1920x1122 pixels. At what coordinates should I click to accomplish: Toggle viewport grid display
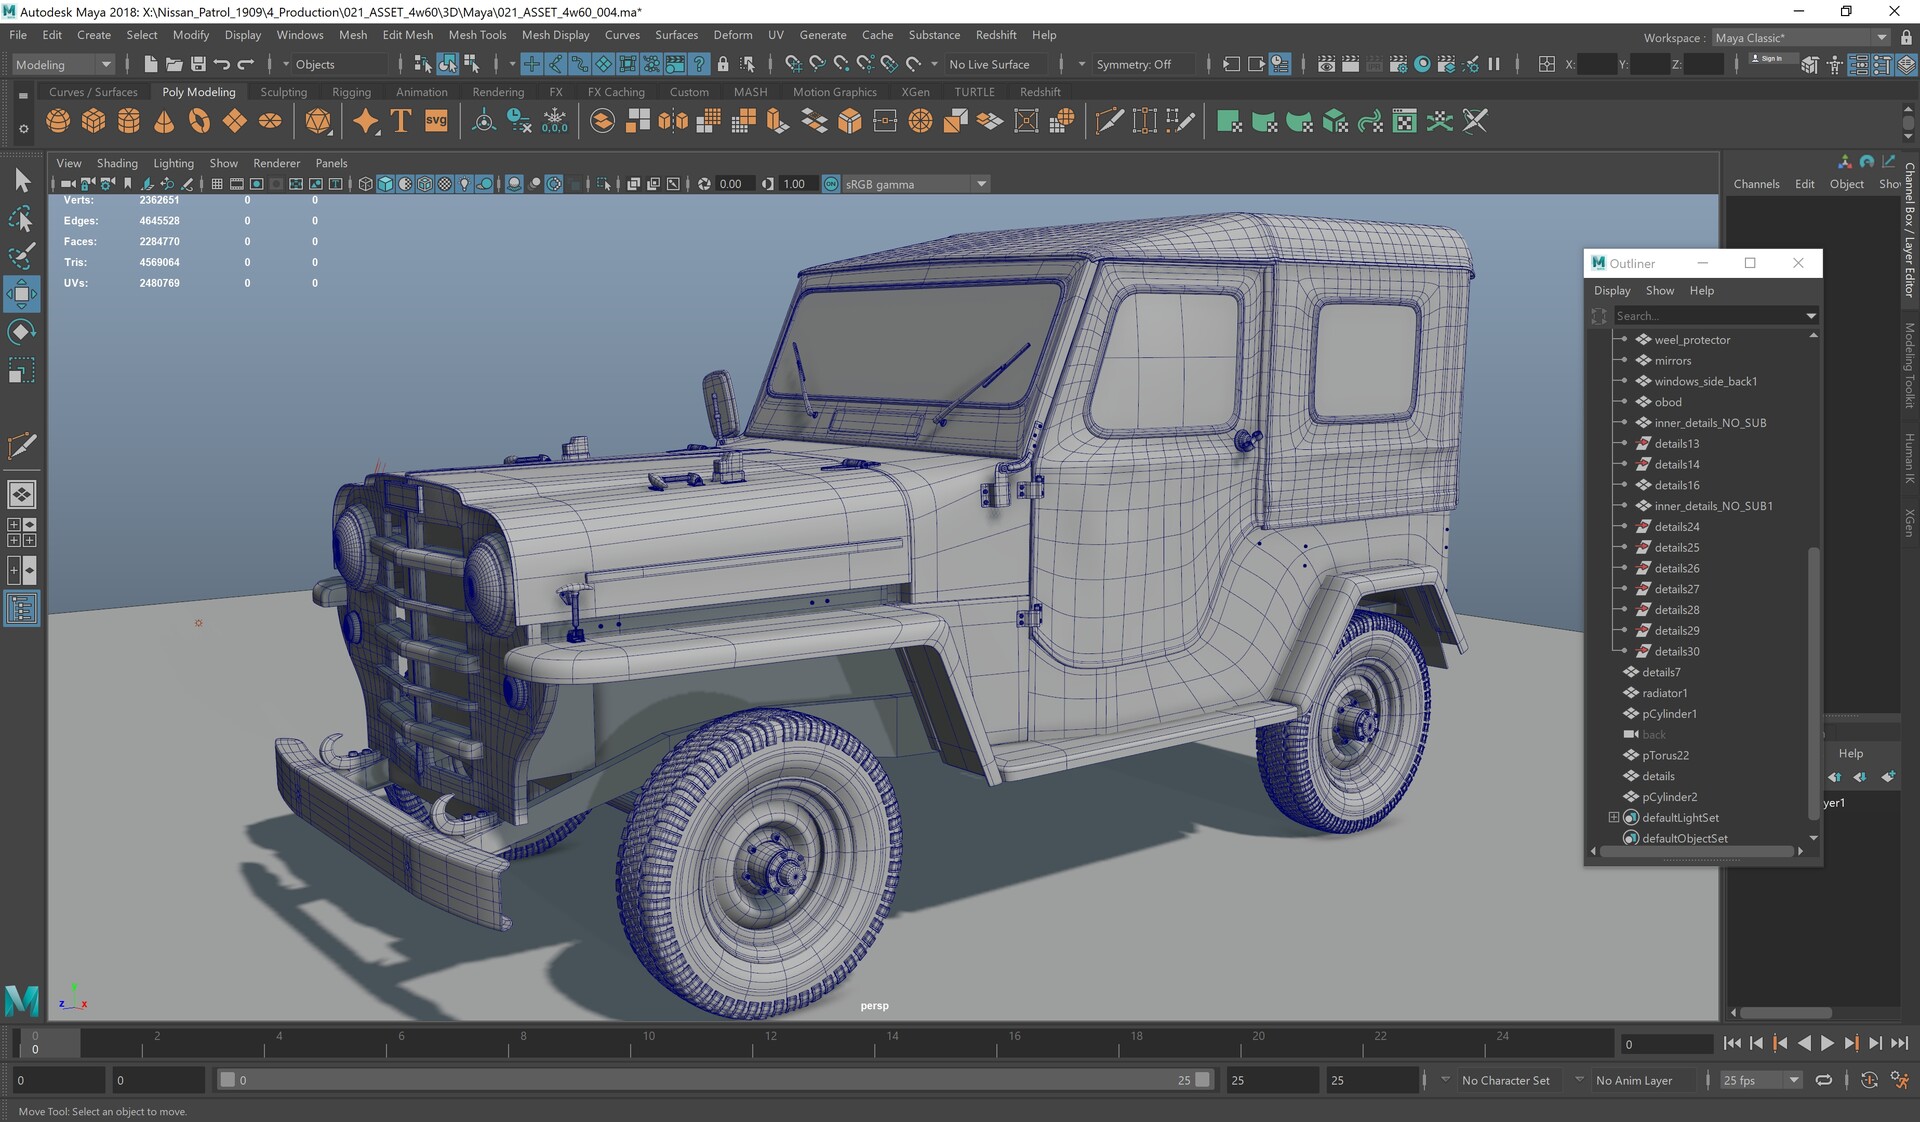217,184
